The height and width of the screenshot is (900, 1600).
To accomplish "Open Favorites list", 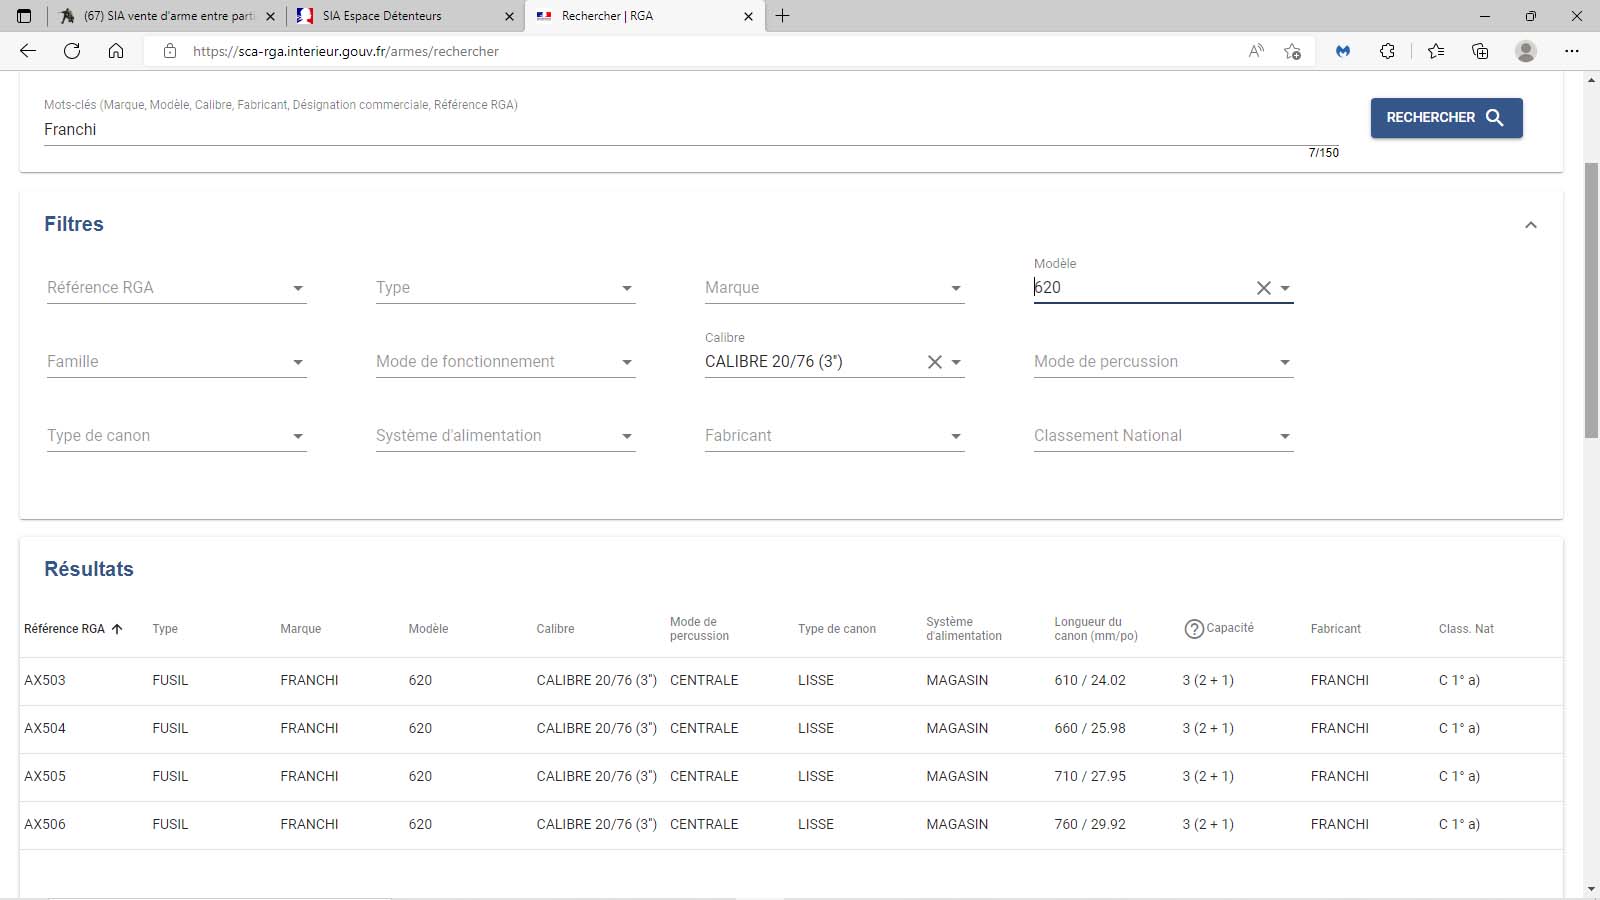I will (x=1436, y=51).
